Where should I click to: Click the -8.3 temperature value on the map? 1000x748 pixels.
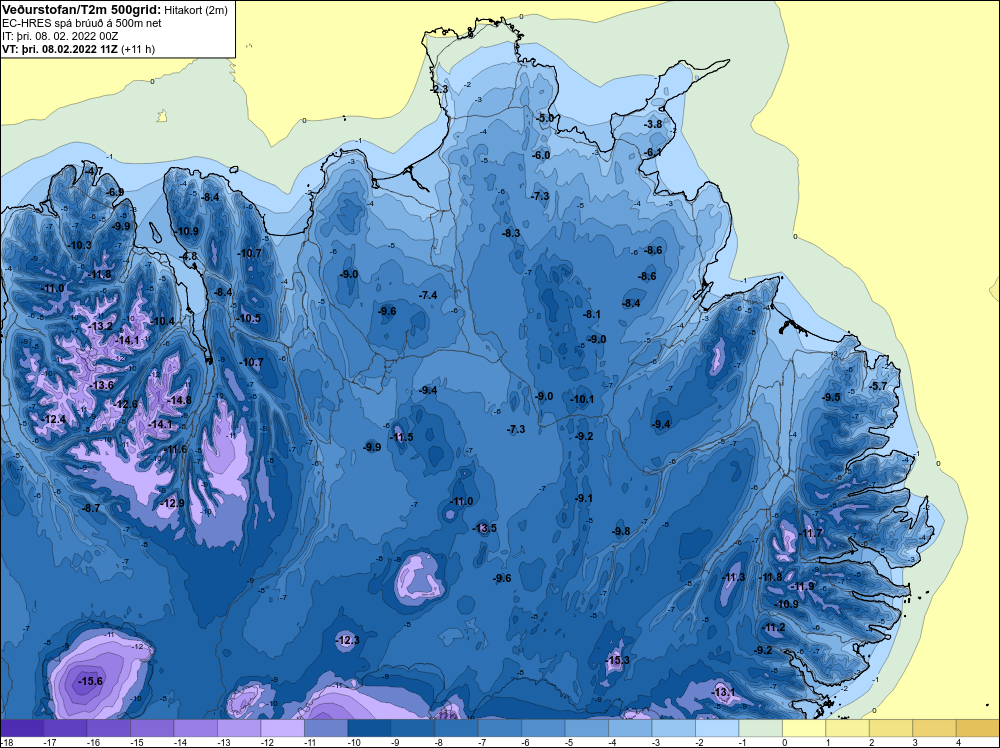point(511,233)
